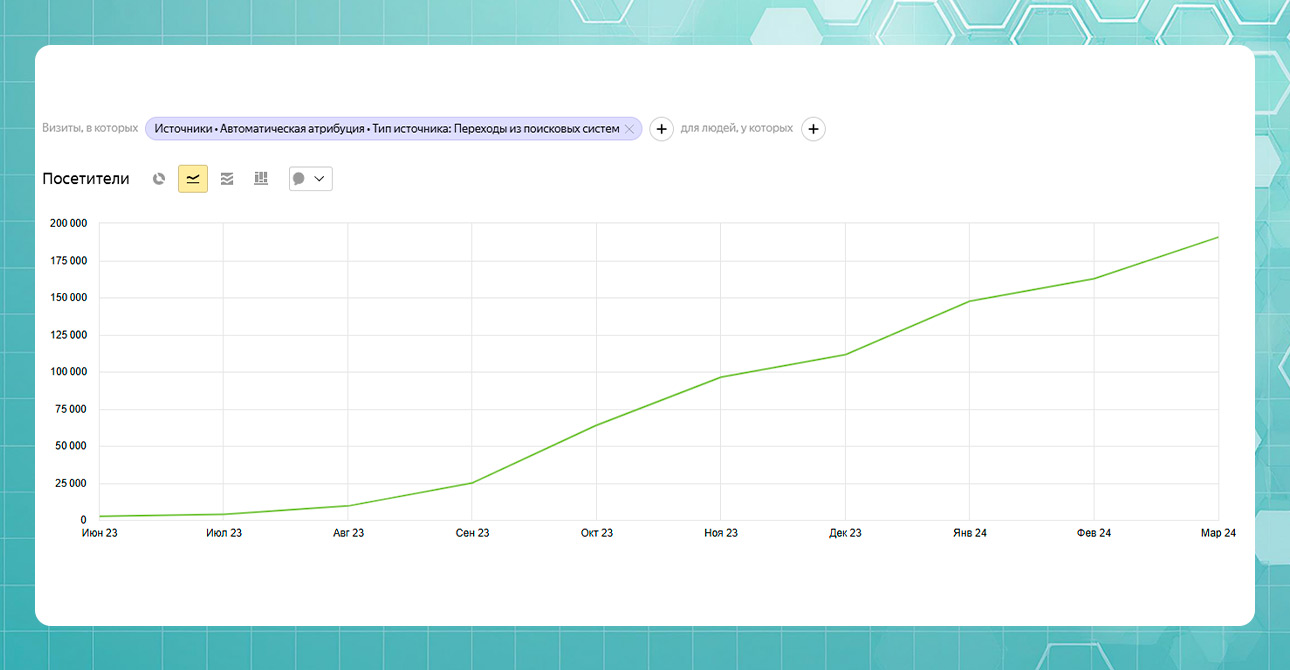1290x670 pixels.
Task: Click the line data point at Дек 23
Action: pos(845,354)
